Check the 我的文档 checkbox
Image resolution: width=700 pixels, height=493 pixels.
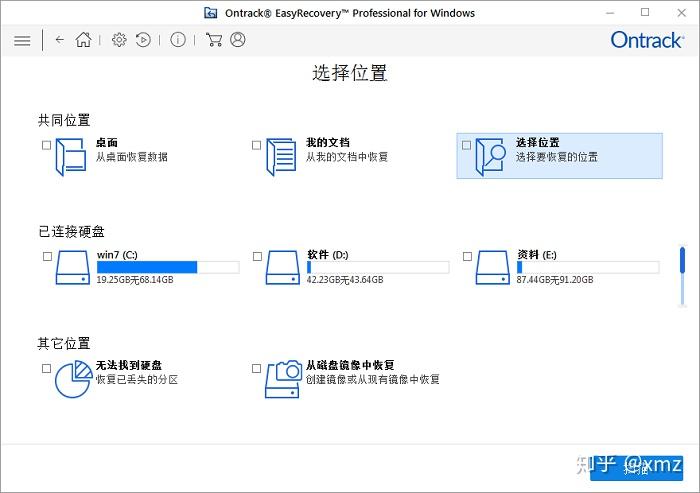(256, 145)
